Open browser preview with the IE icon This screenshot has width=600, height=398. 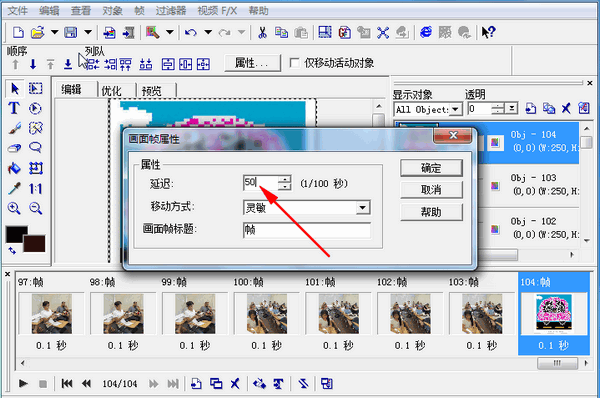coord(426,32)
